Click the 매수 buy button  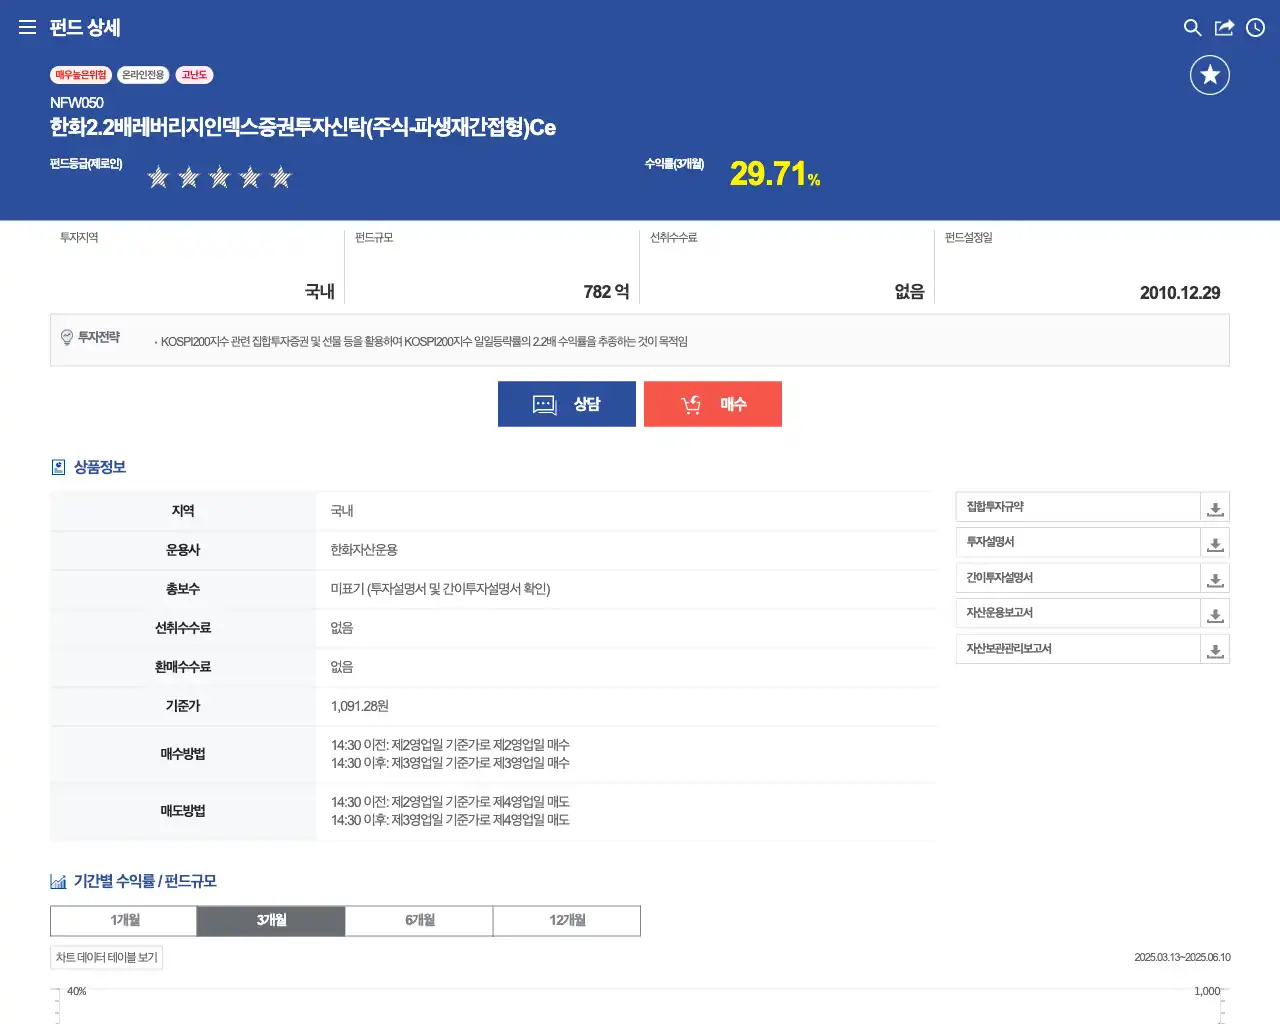click(713, 404)
